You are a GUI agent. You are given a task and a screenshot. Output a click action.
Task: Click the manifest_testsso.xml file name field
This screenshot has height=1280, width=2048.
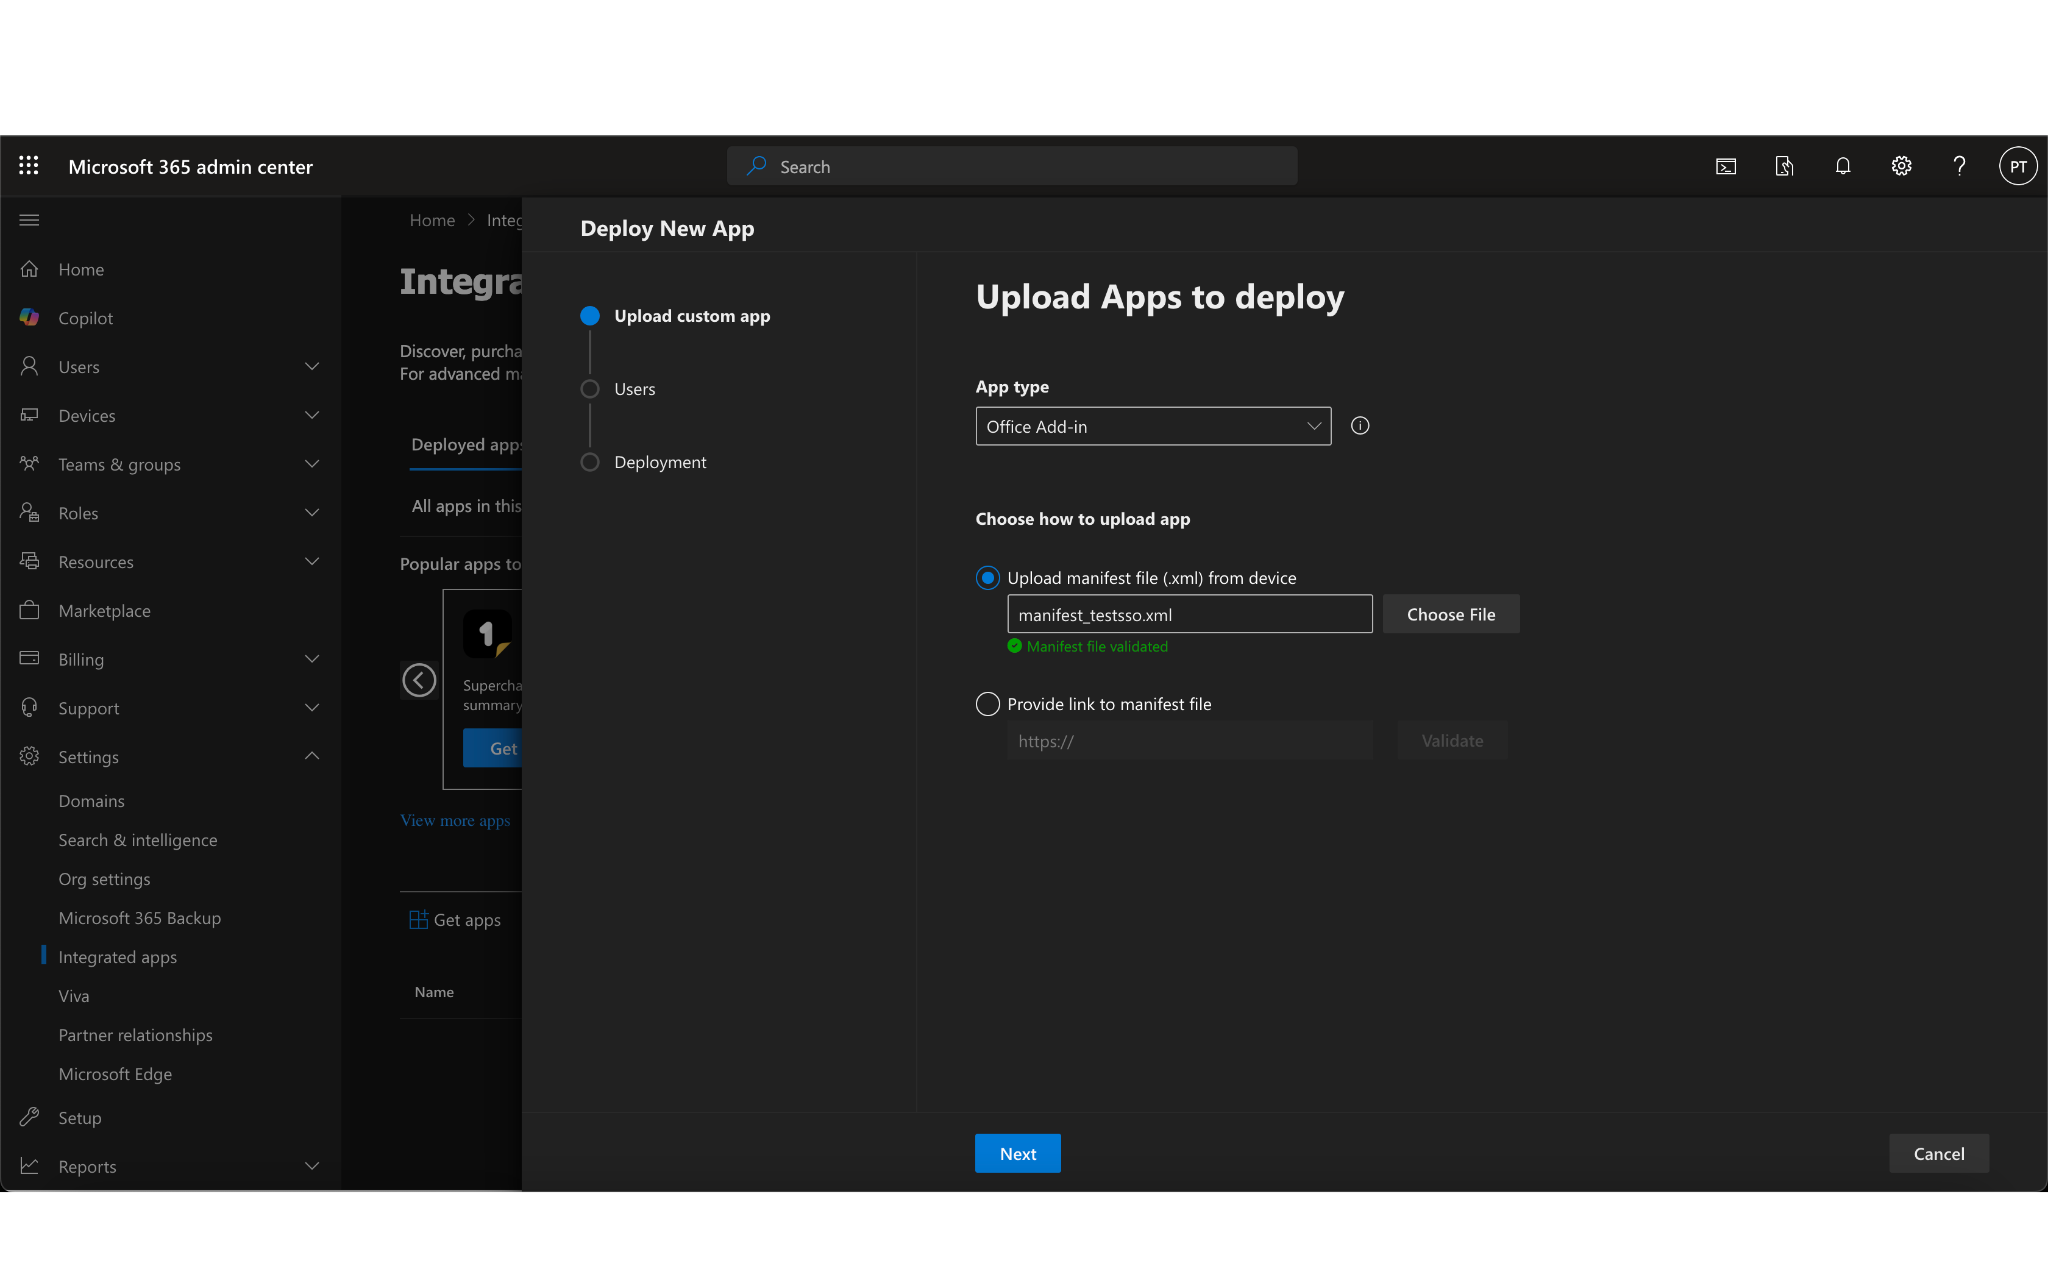click(1190, 614)
